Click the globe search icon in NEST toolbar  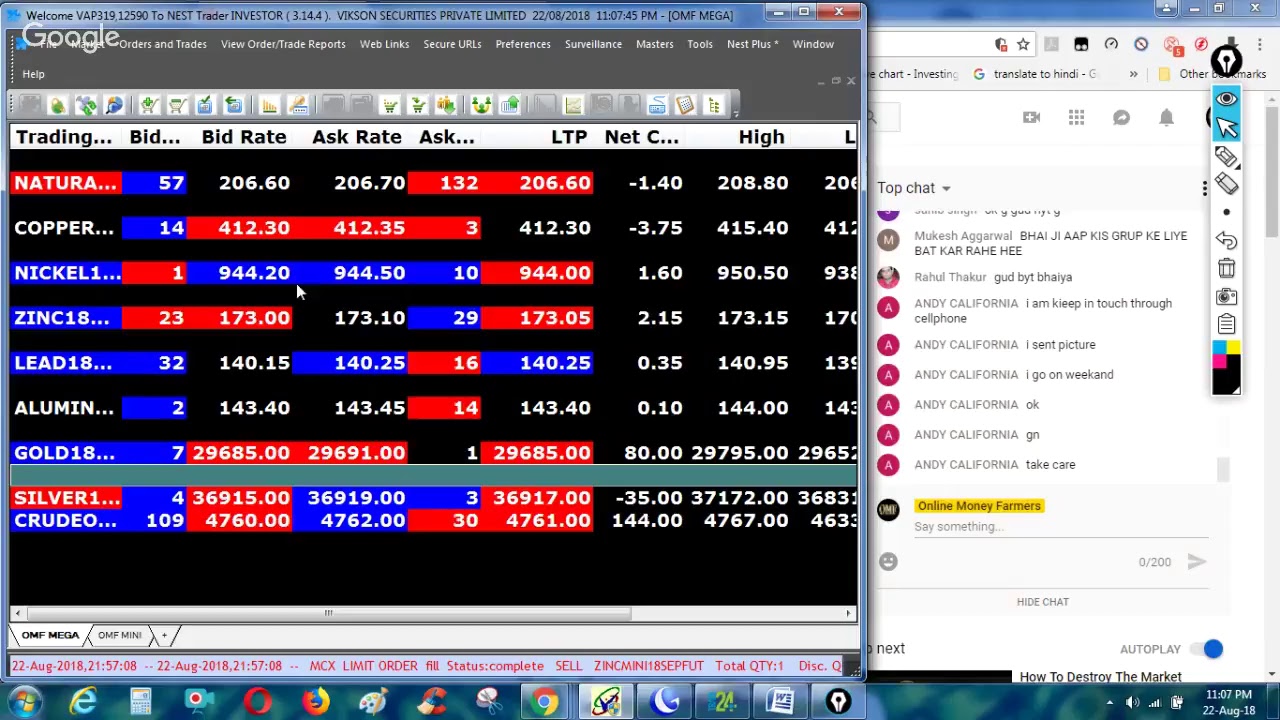[114, 105]
